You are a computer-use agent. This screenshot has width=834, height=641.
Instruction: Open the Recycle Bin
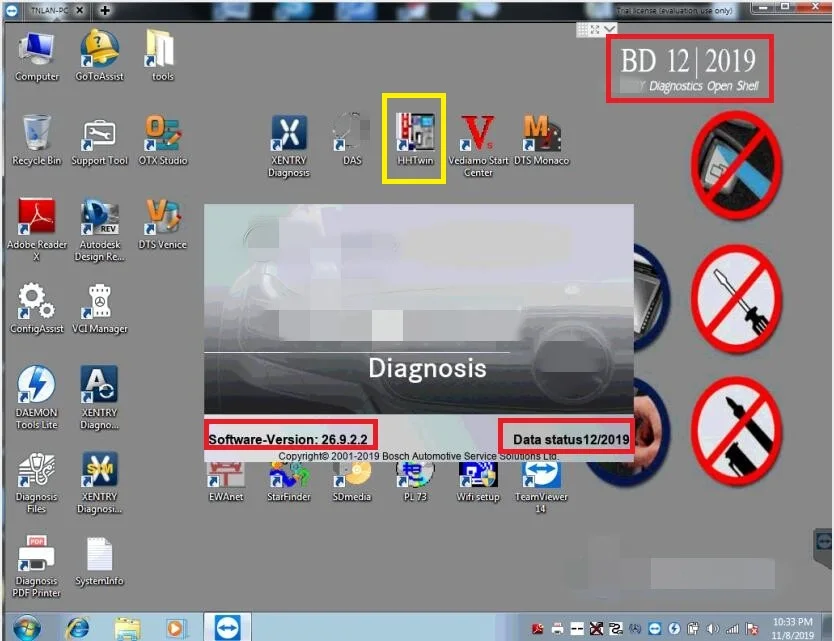(x=36, y=140)
